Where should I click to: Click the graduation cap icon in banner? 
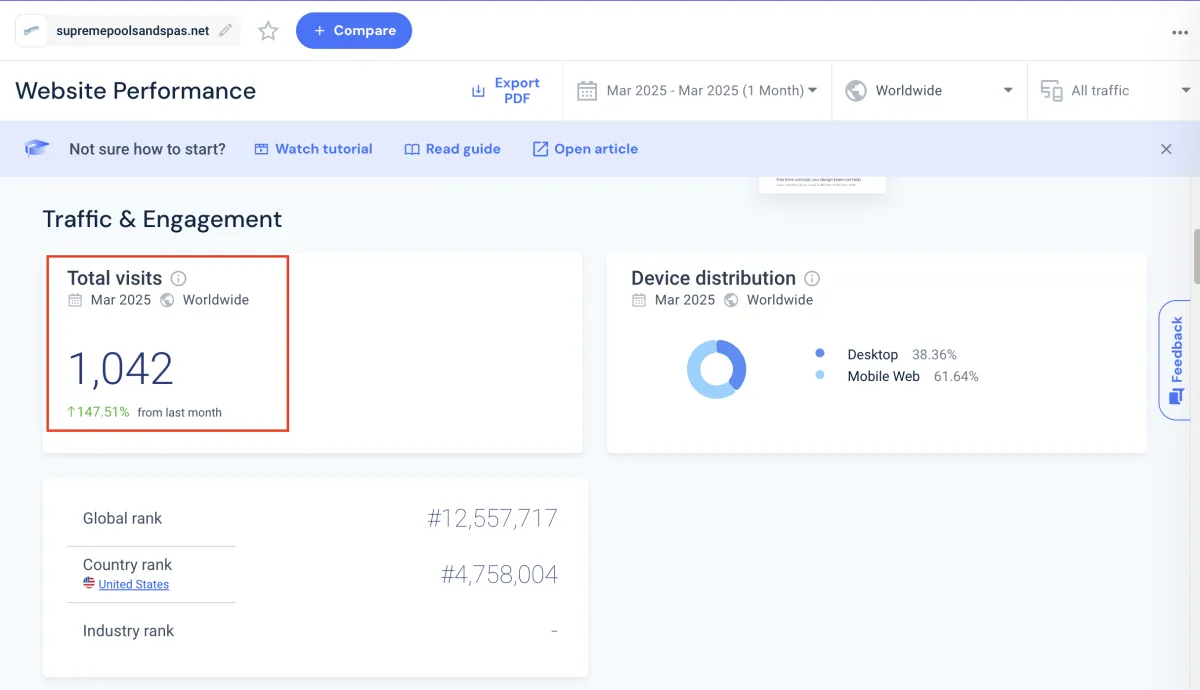[x=37, y=148]
